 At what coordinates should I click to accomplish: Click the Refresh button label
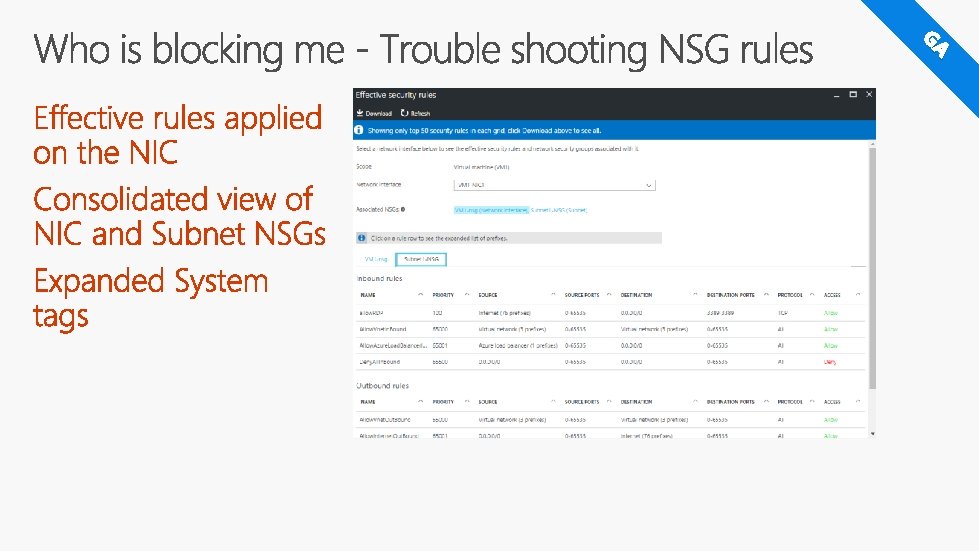420,114
